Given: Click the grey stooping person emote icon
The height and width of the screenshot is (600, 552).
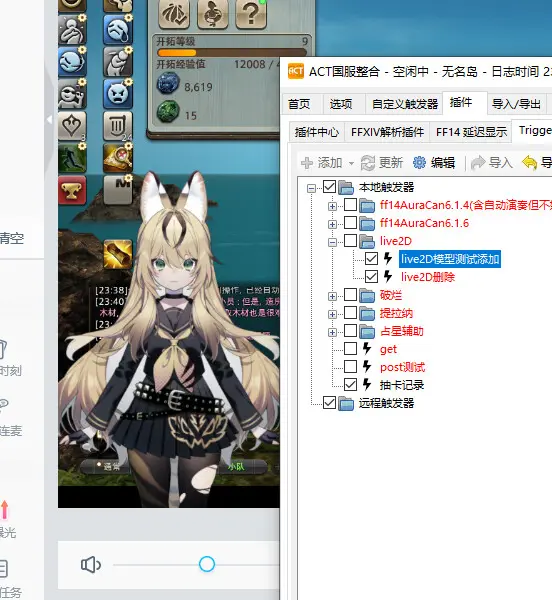Looking at the screenshot, I should pos(118,62).
